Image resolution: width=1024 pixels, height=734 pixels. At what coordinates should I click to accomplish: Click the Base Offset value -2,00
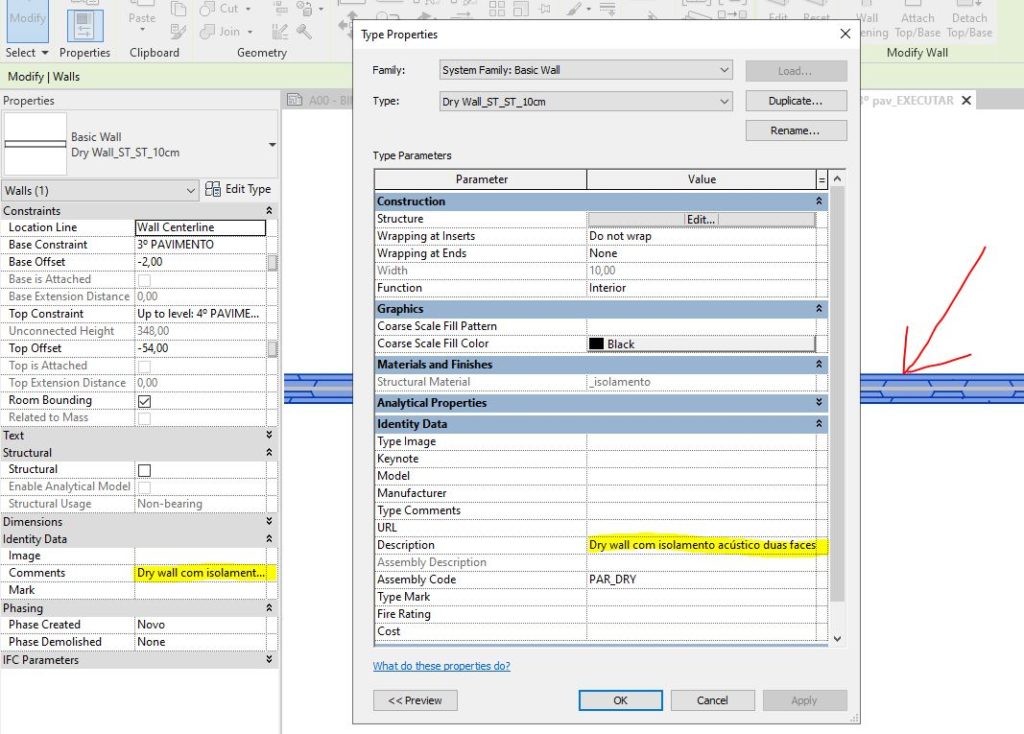point(200,262)
